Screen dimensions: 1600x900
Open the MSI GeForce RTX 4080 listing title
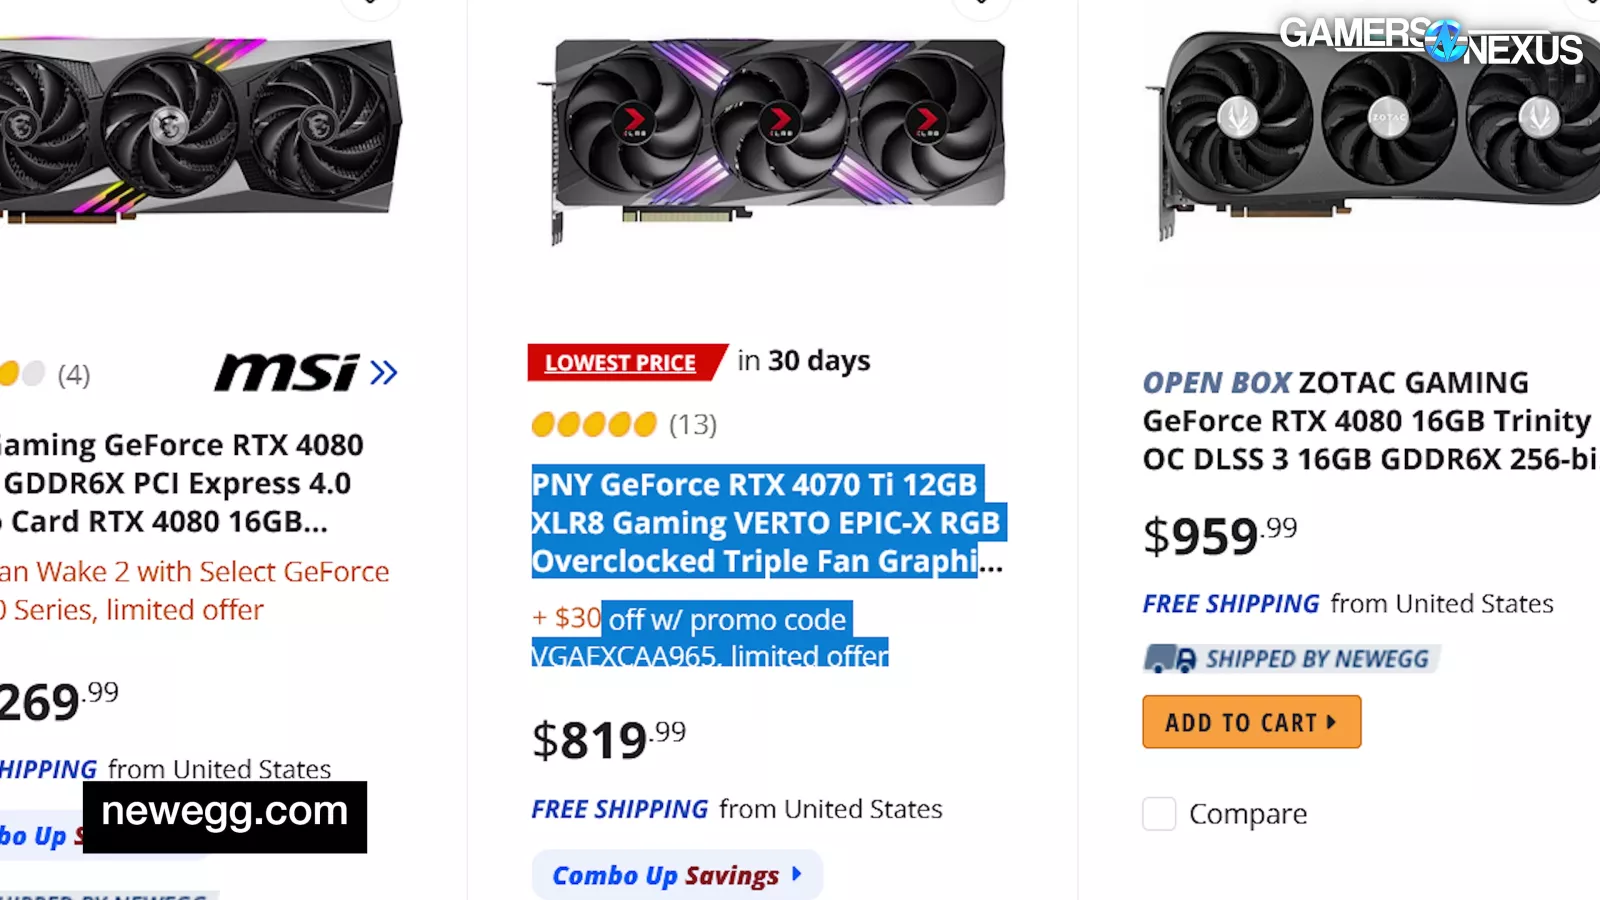[x=180, y=483]
